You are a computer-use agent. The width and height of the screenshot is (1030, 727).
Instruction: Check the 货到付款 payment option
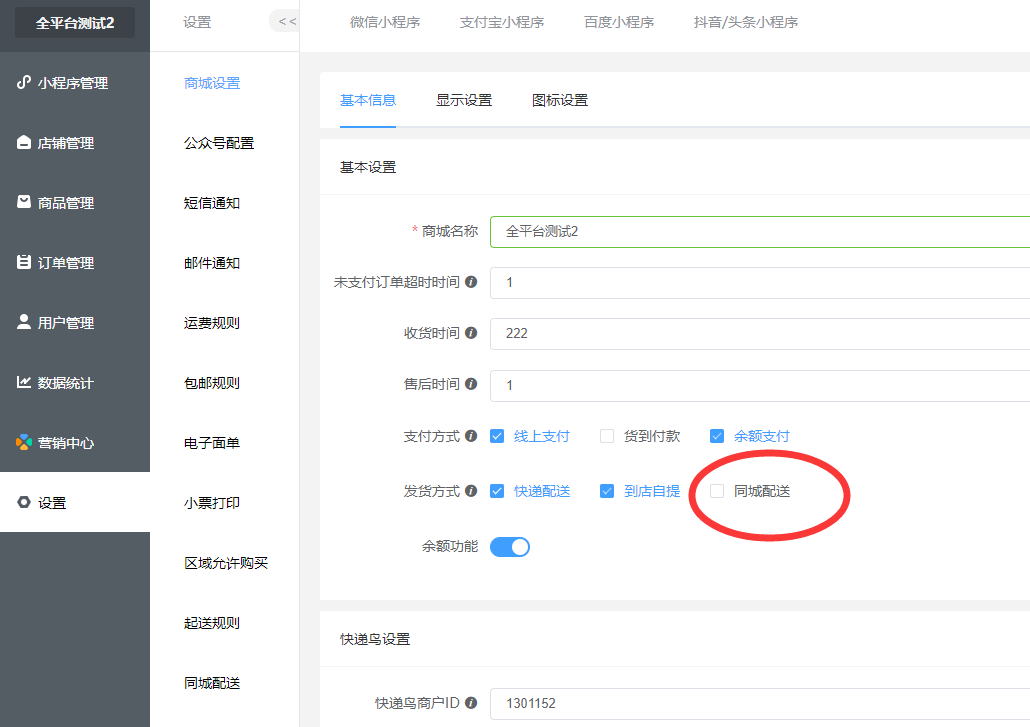(607, 436)
